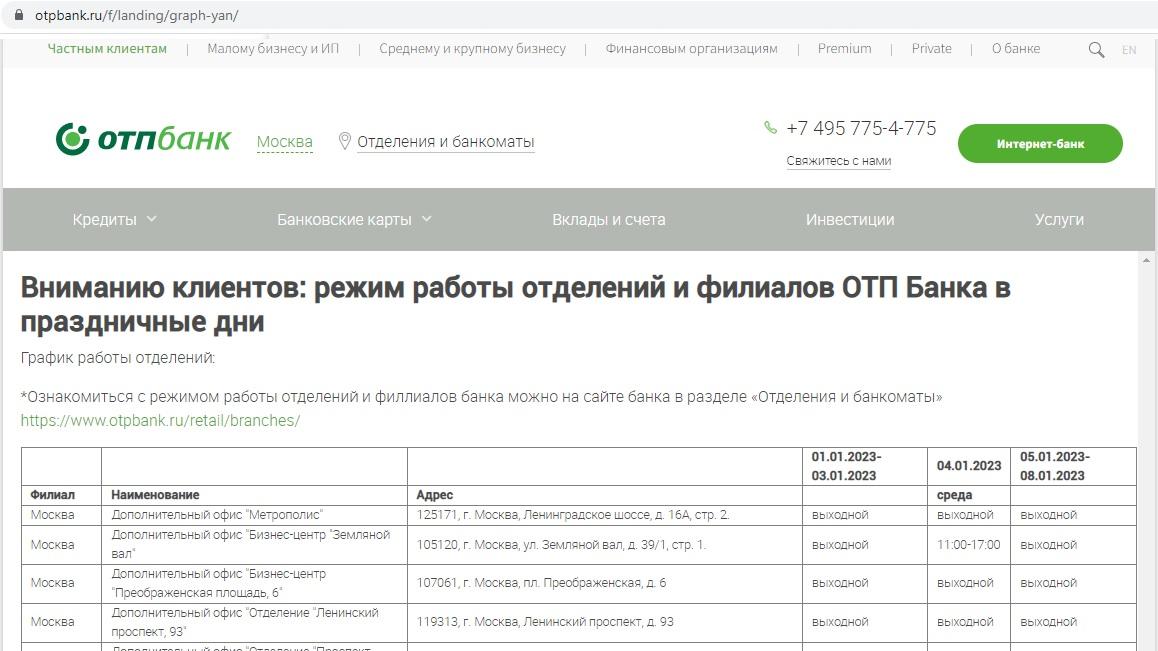Click the Свяжитесь с нами link
Screen dimensions: 1158x651
[838, 161]
